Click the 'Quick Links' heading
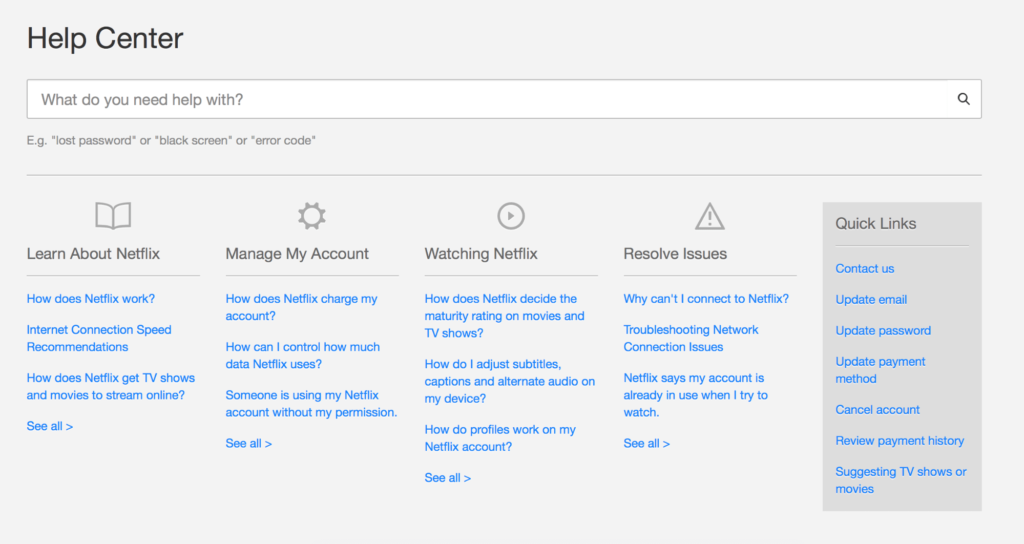 click(x=876, y=223)
